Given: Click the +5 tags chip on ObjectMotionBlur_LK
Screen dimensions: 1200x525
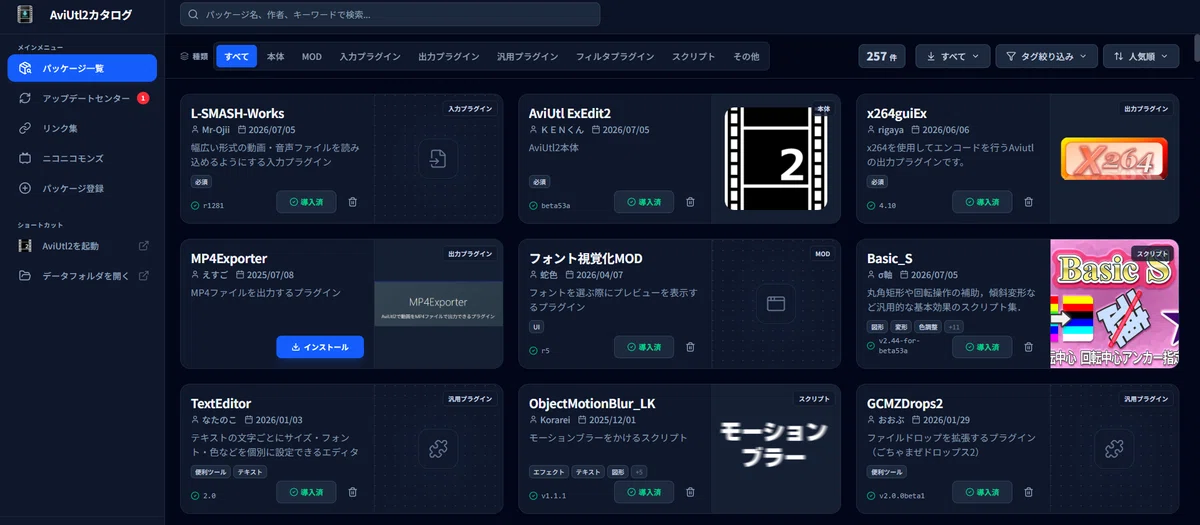Looking at the screenshot, I should pyautogui.click(x=640, y=472).
